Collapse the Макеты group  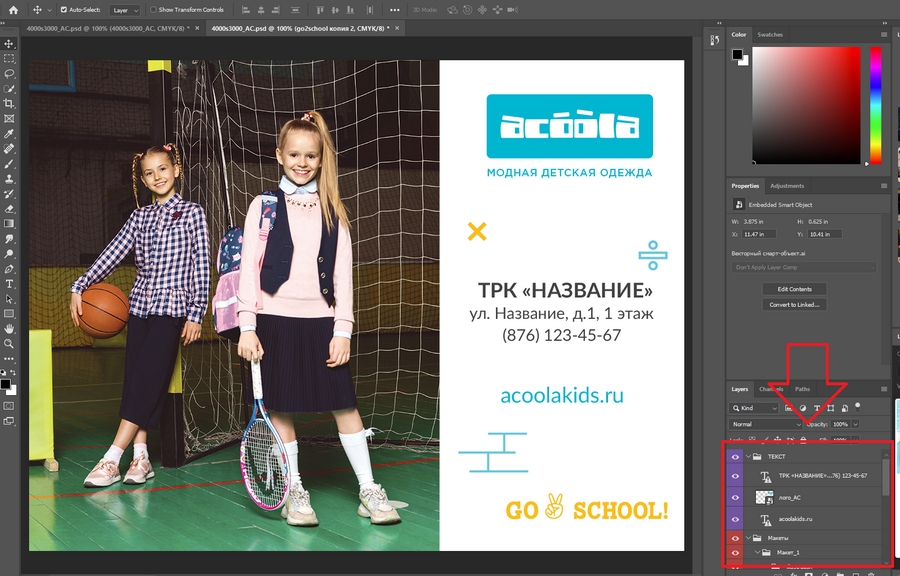[x=748, y=538]
